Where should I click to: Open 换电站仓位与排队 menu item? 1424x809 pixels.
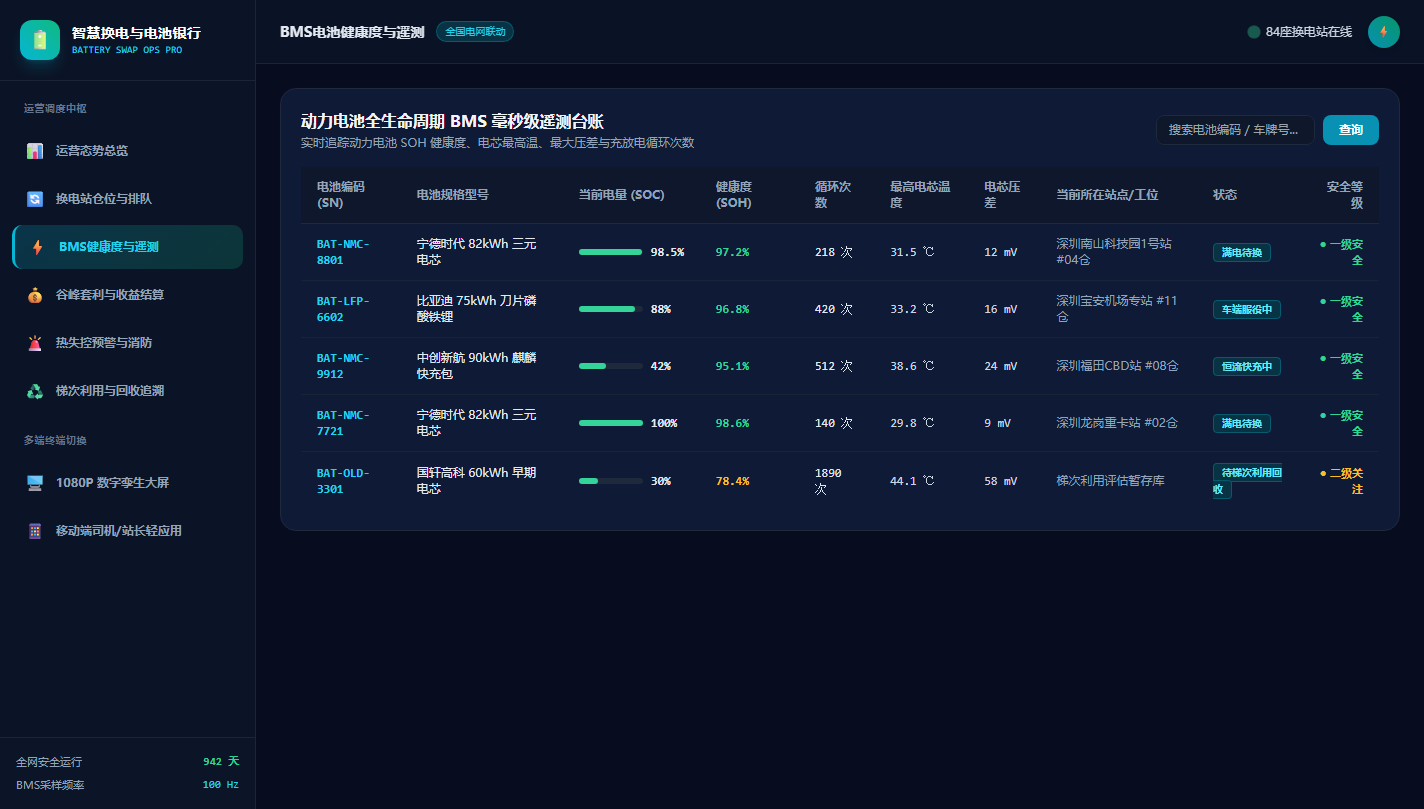click(127, 199)
